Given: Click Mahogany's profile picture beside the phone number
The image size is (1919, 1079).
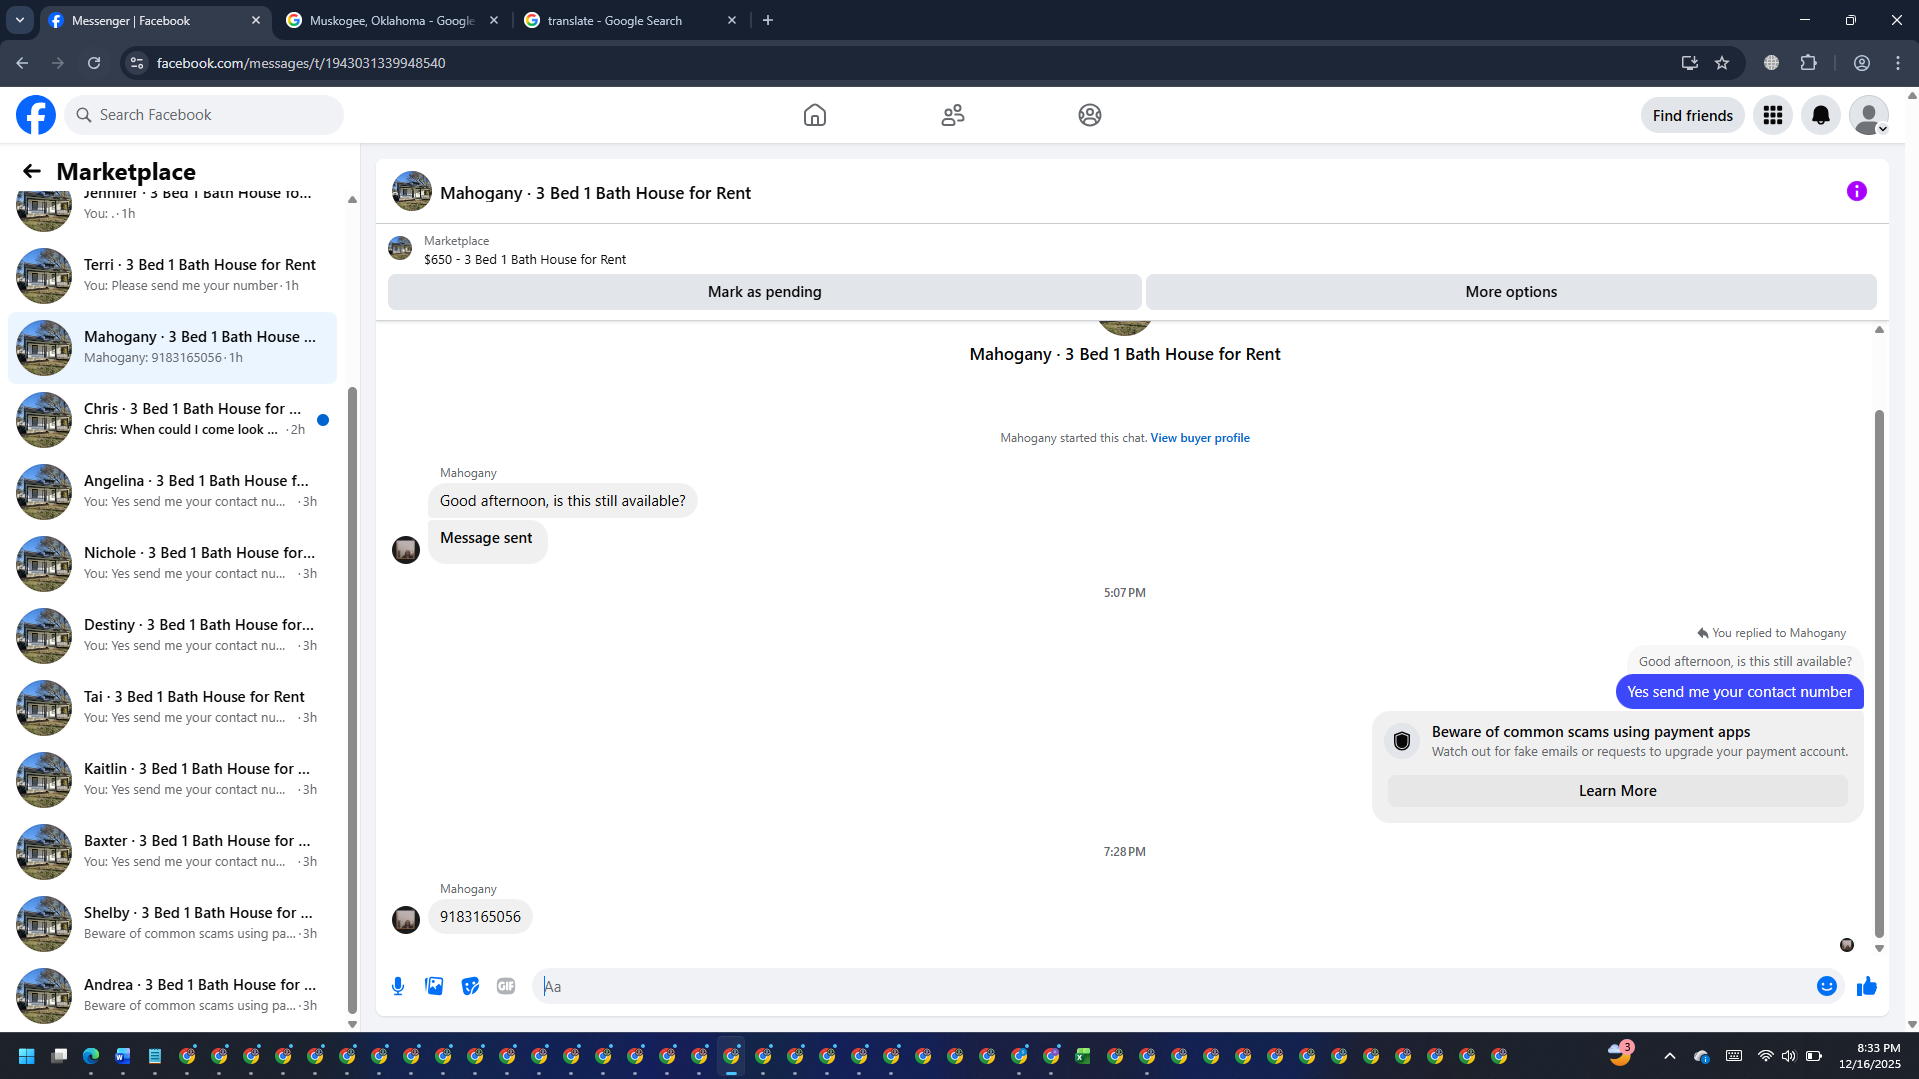Looking at the screenshot, I should click(406, 920).
